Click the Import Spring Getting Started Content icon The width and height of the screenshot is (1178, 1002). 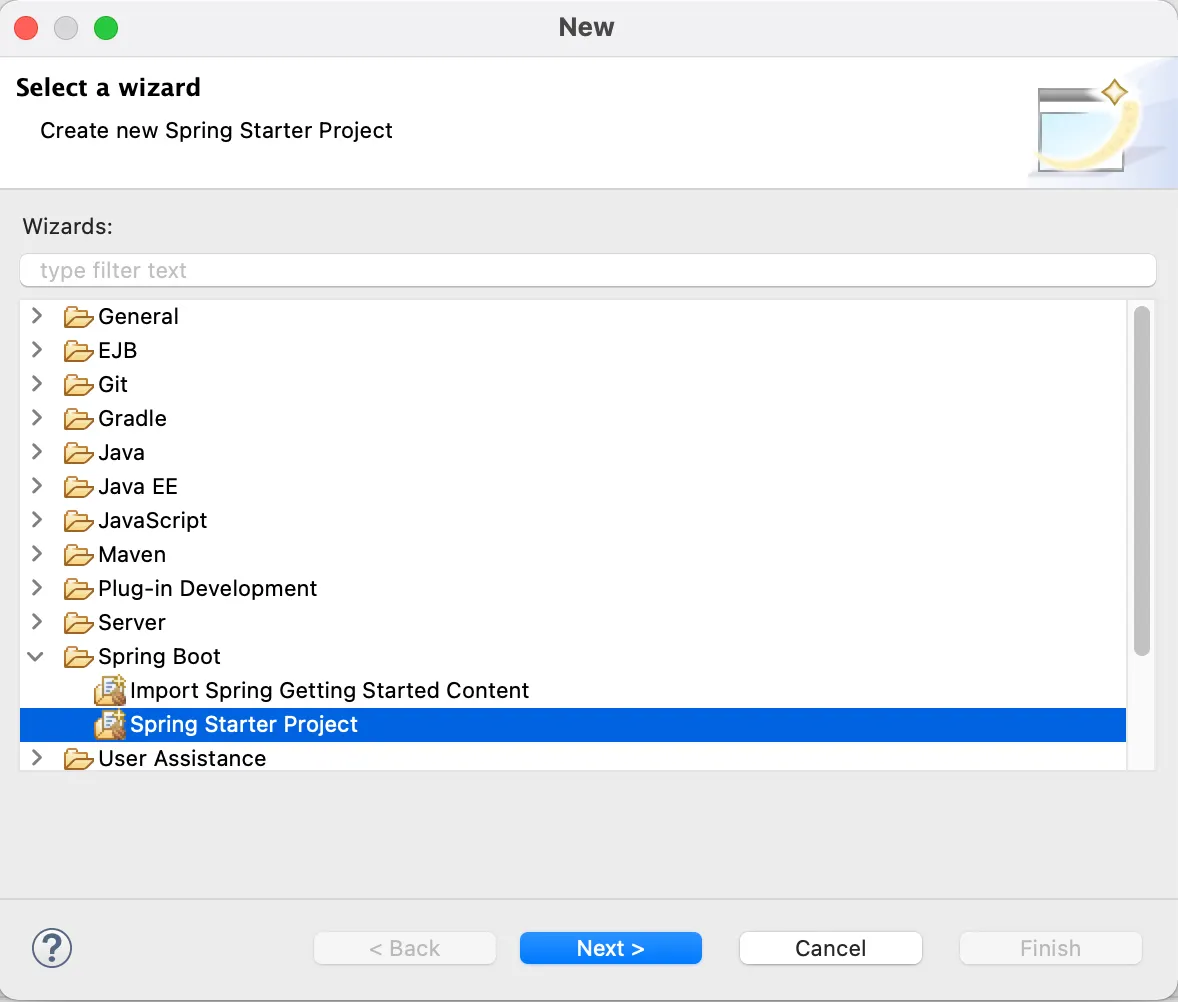pyautogui.click(x=110, y=690)
